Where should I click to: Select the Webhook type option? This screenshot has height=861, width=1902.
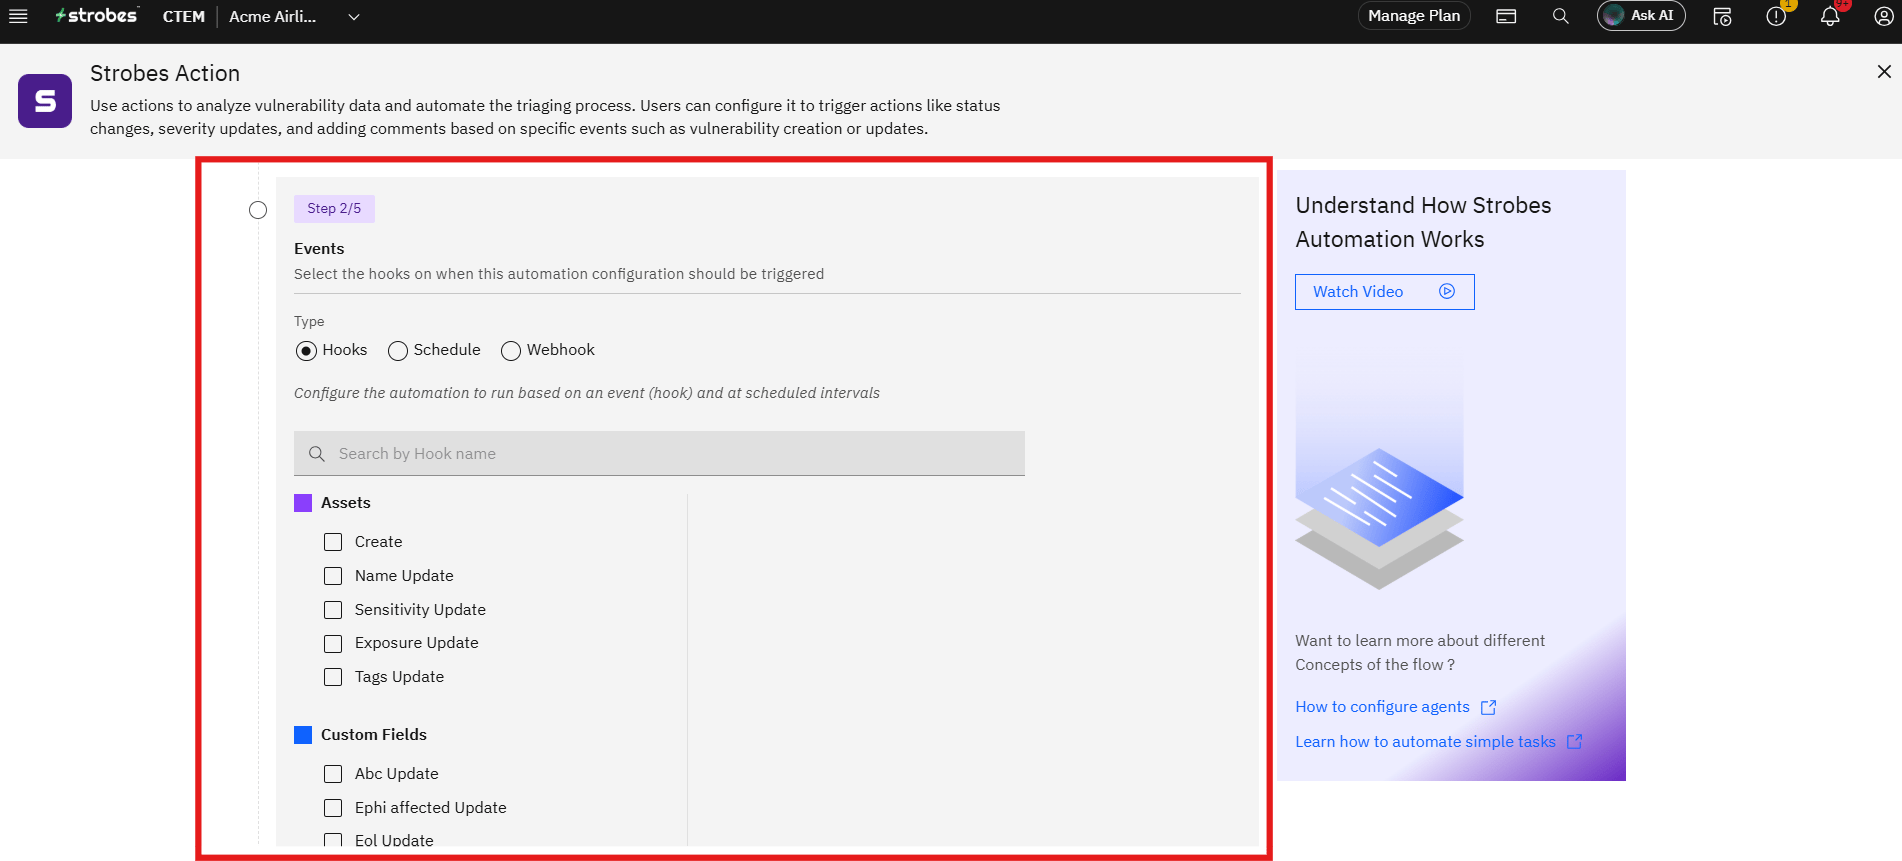click(x=511, y=351)
